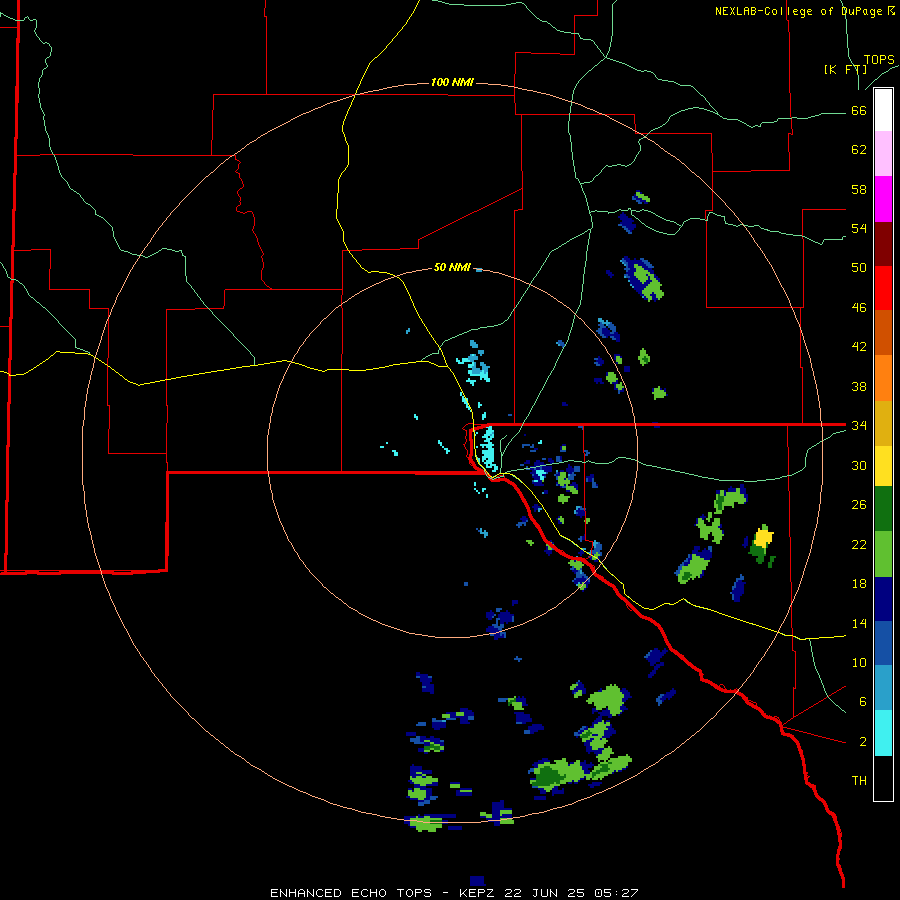Click the '100 NMI' range ring label
Screen dimensions: 900x900
pyautogui.click(x=452, y=83)
